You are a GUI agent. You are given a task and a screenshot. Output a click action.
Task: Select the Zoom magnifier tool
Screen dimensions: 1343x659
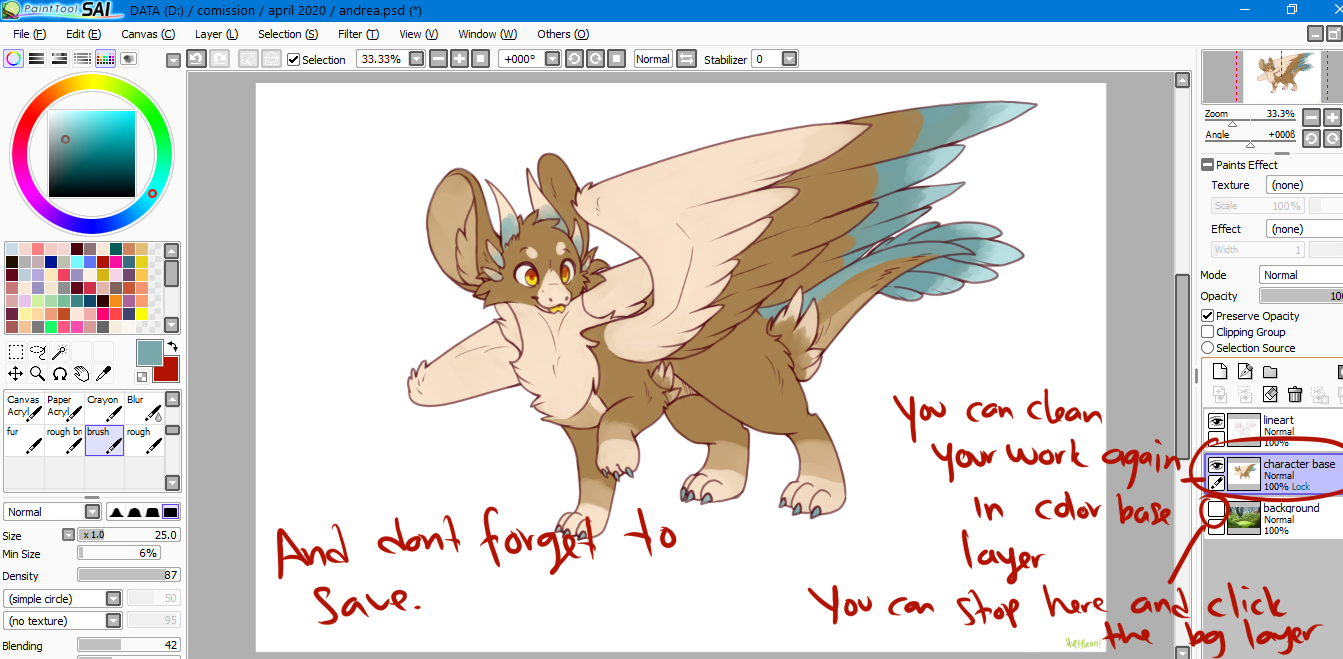pyautogui.click(x=38, y=373)
